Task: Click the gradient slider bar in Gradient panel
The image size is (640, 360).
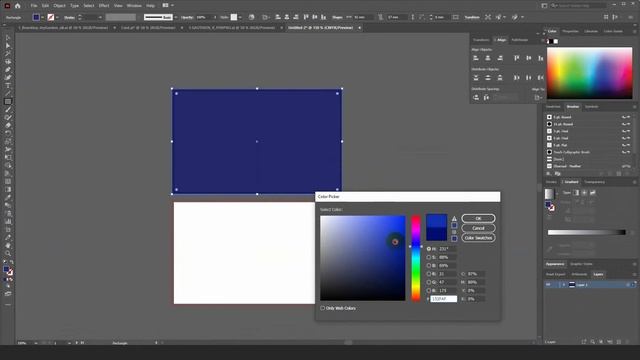Action: (x=587, y=232)
